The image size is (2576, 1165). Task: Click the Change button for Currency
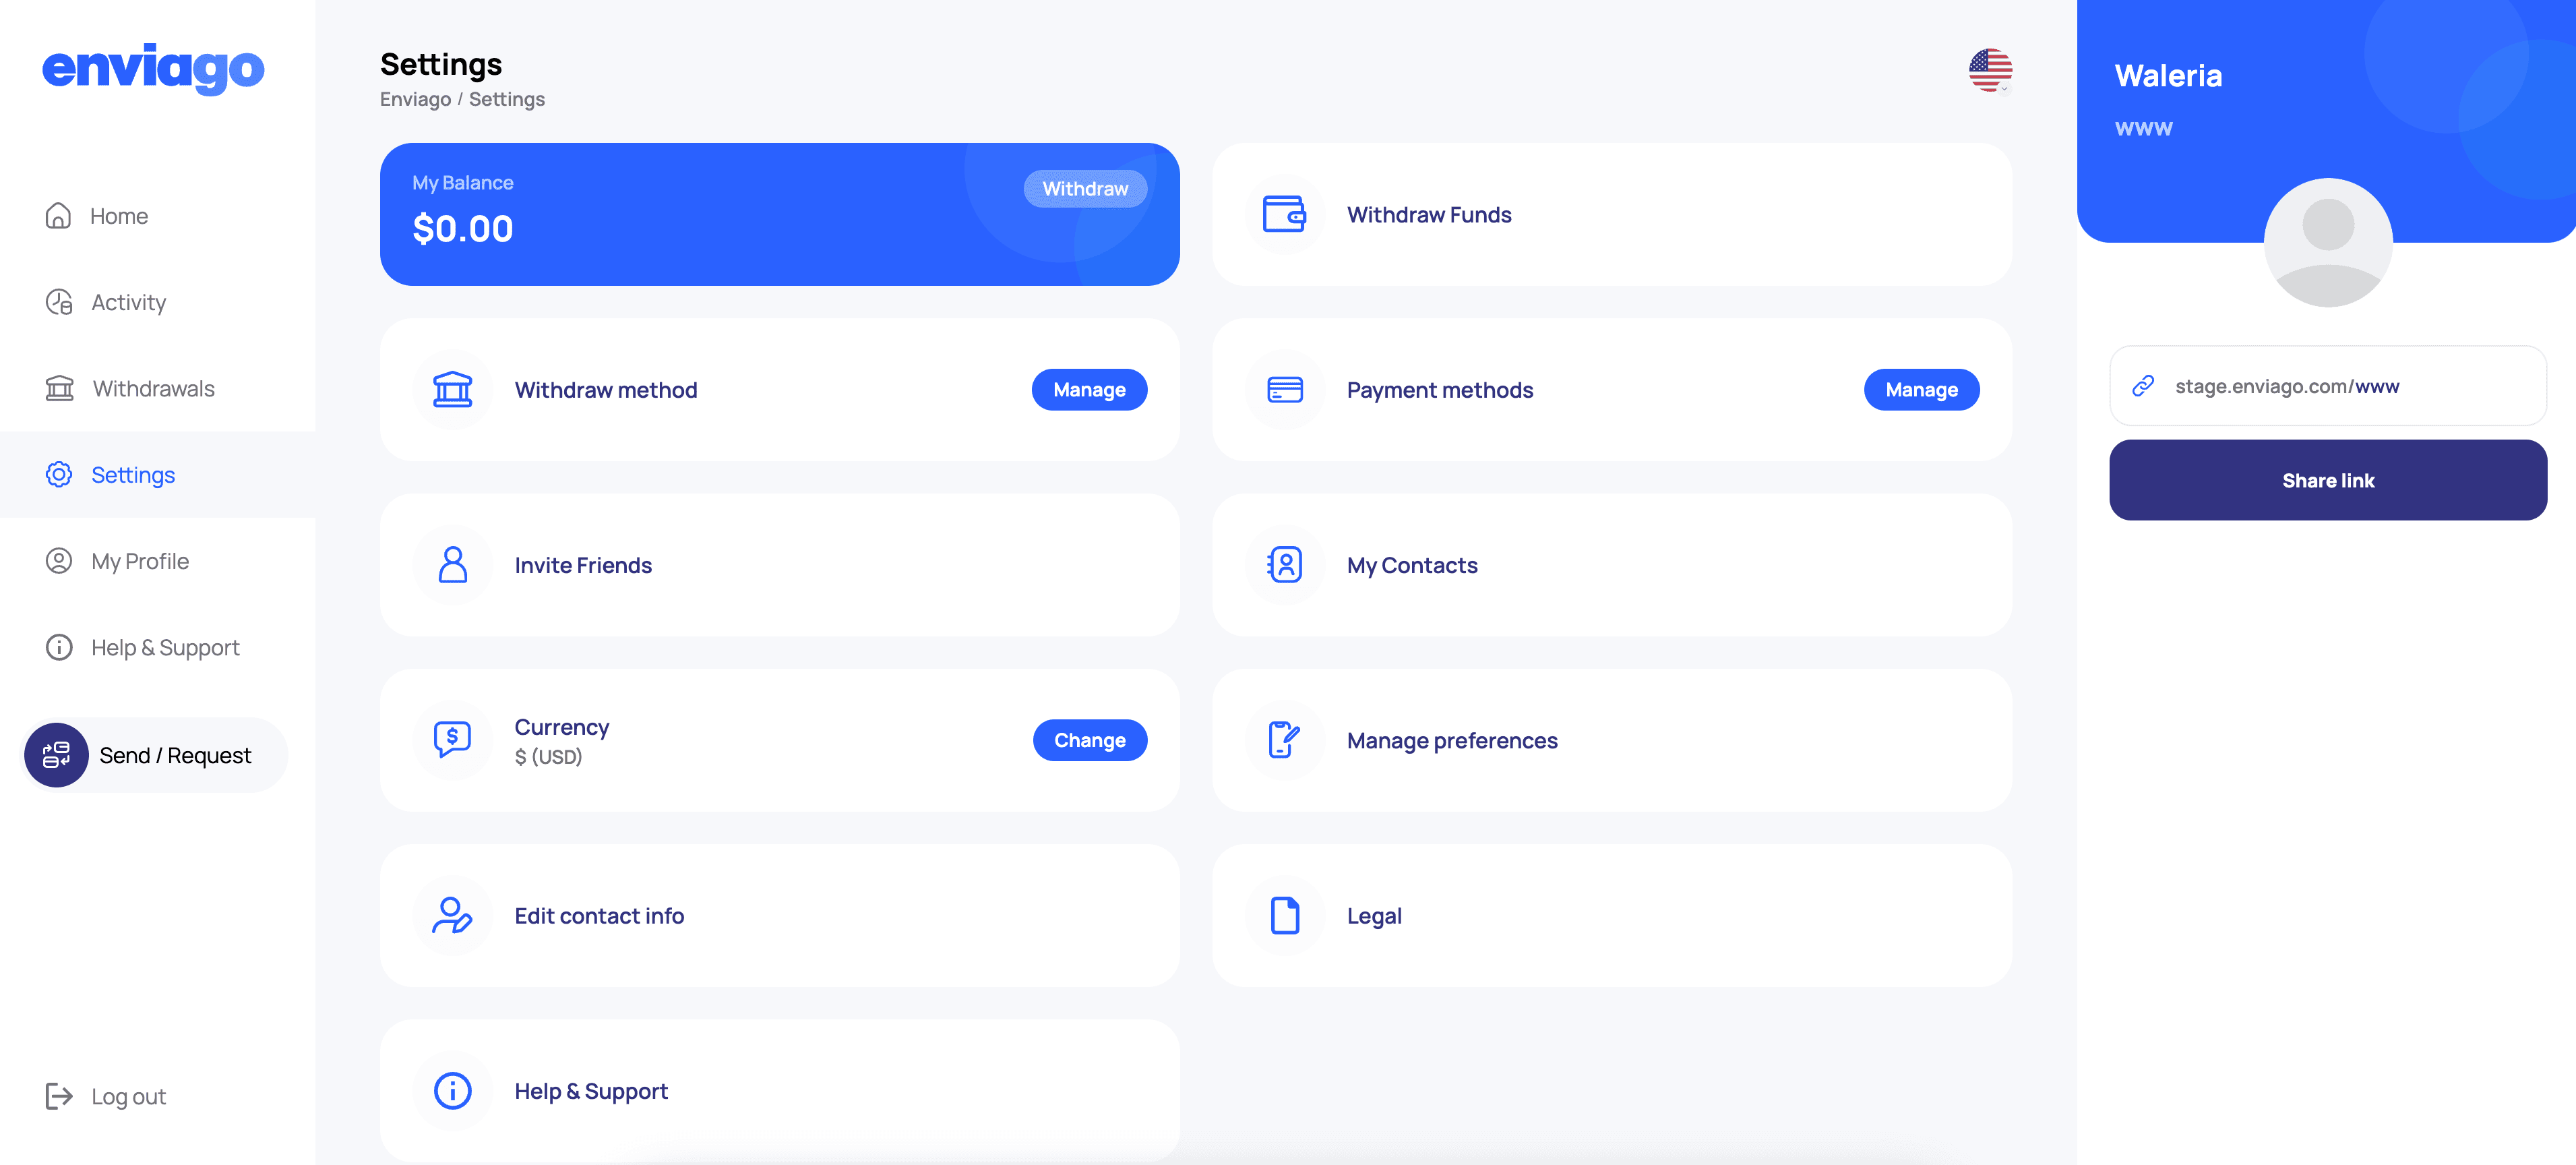(x=1089, y=740)
